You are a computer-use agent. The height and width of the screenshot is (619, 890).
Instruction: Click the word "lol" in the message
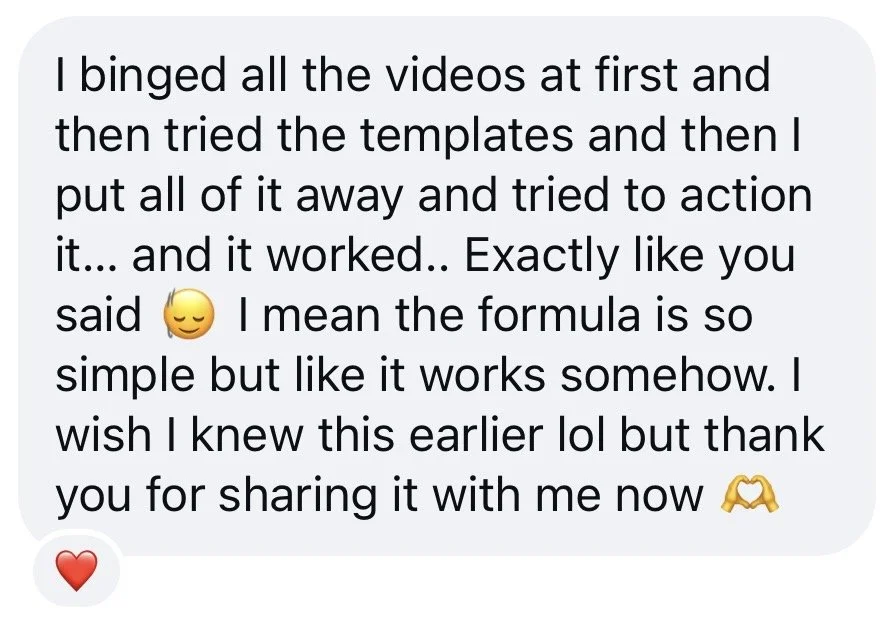[580, 434]
